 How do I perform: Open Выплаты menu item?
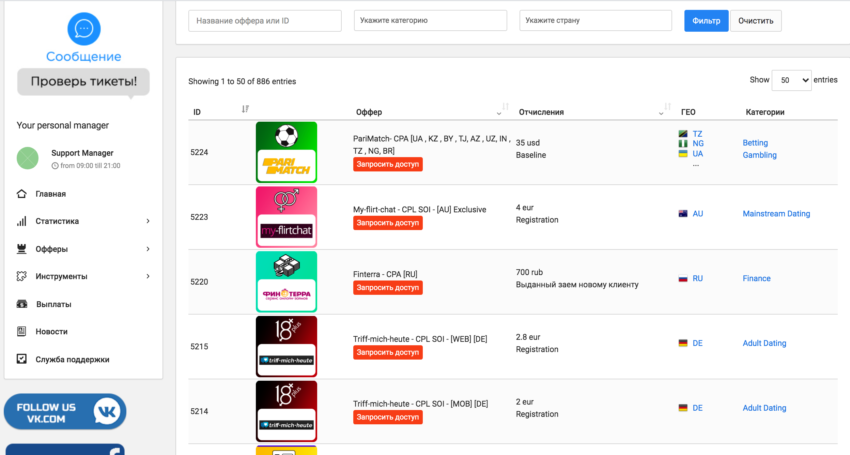coord(54,304)
